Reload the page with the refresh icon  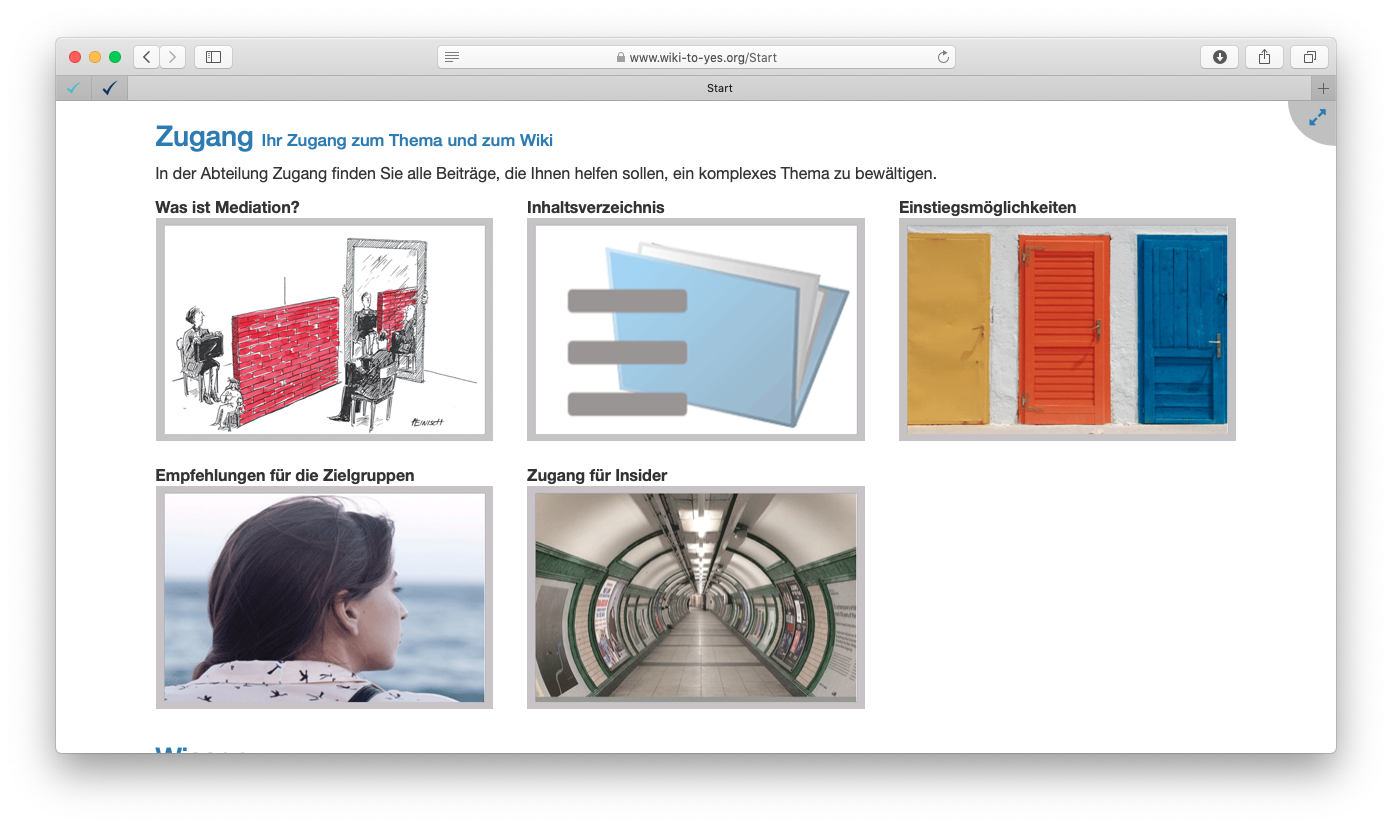tap(942, 57)
